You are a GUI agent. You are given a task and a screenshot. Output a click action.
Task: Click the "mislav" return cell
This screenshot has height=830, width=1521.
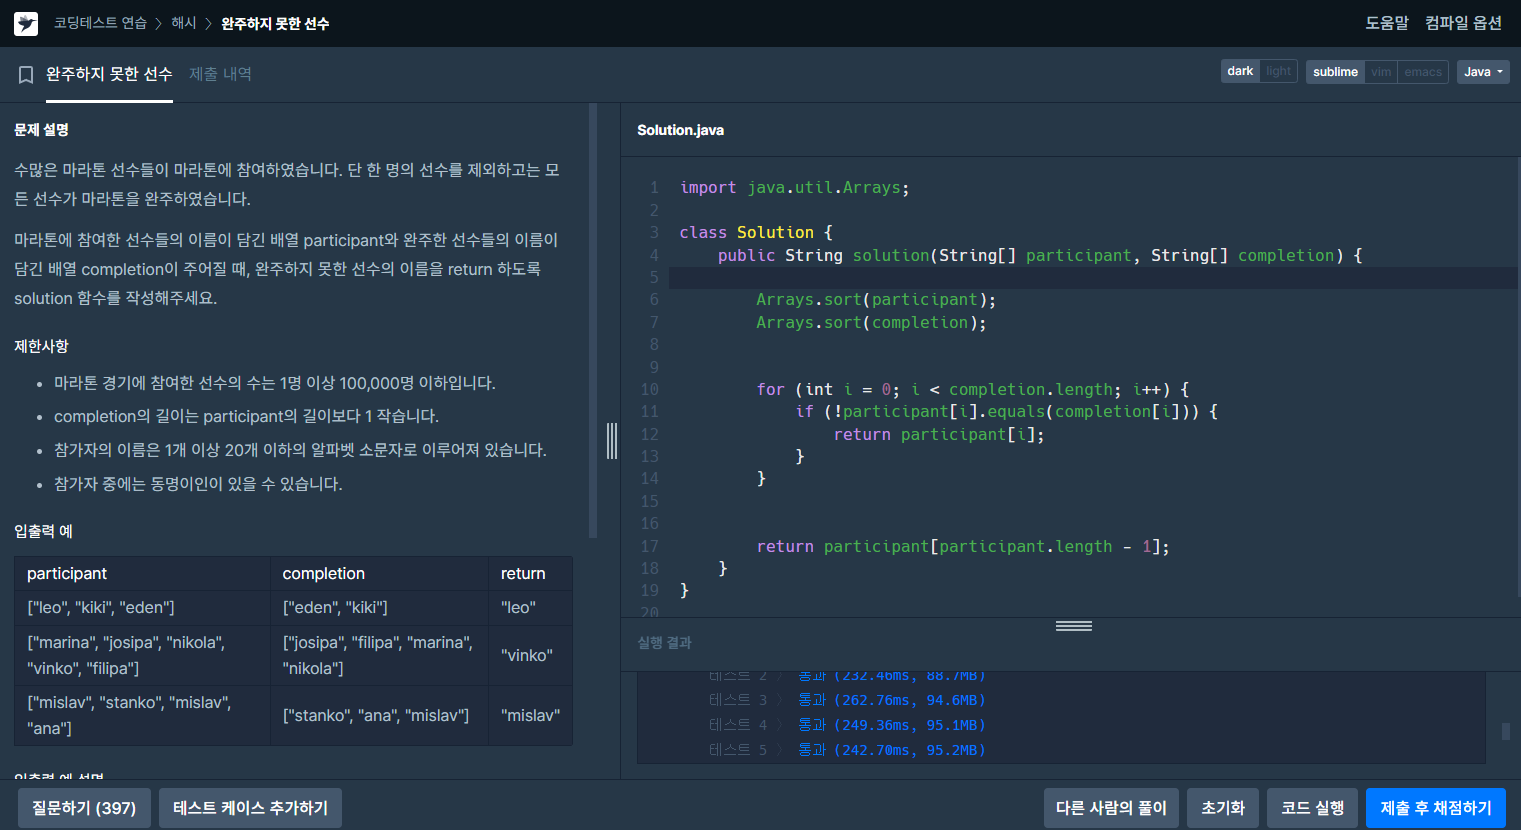[x=530, y=715]
